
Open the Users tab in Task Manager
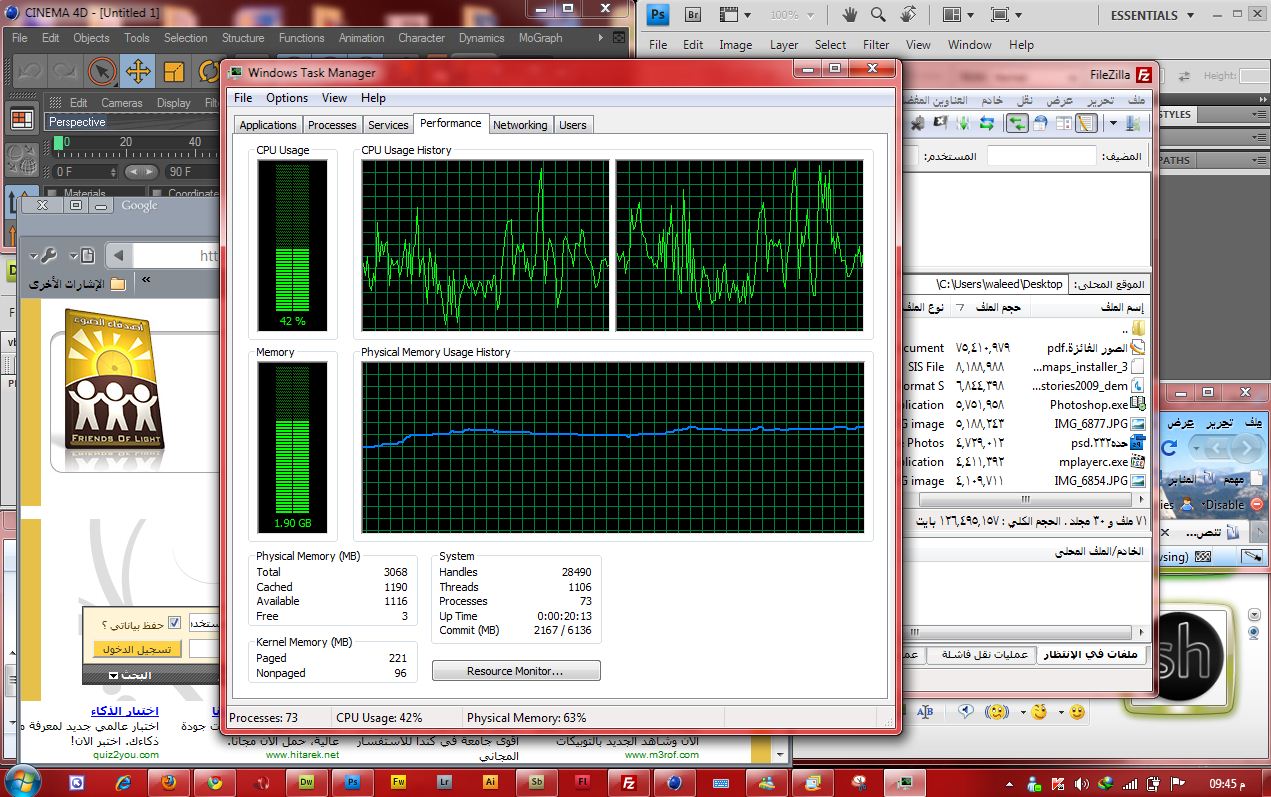[573, 125]
